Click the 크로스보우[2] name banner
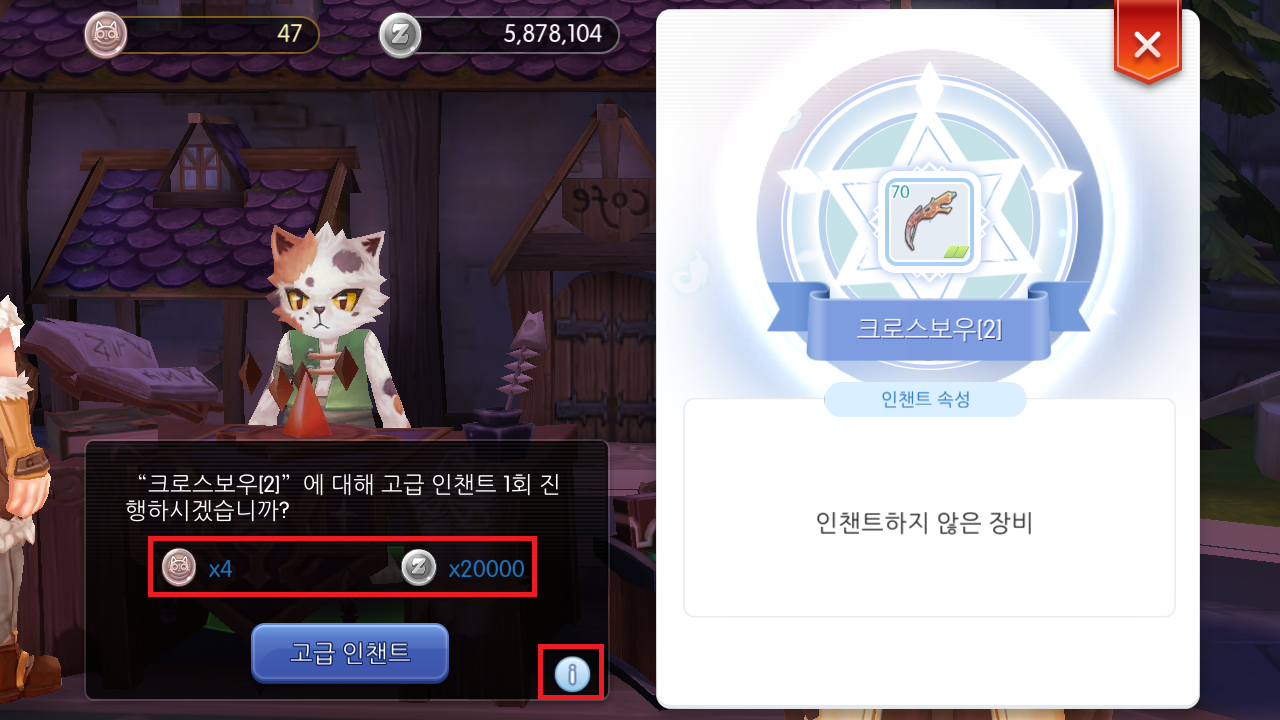Image resolution: width=1280 pixels, height=720 pixels. pos(928,327)
